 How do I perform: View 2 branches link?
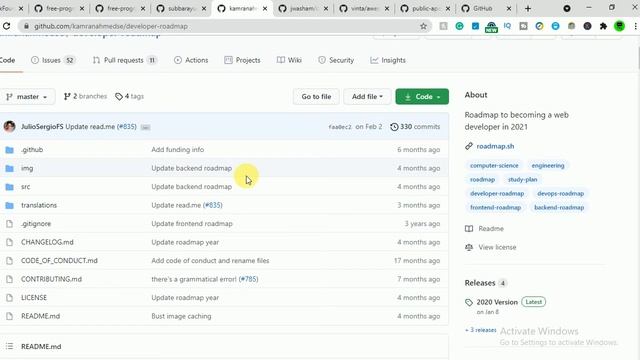tap(85, 96)
